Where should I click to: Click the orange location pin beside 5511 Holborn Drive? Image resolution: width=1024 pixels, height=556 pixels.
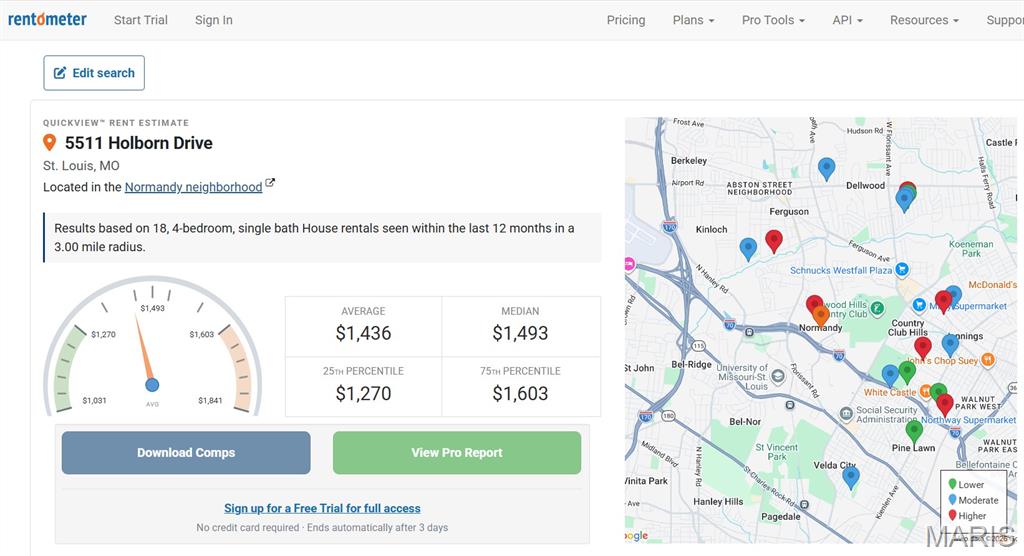point(49,142)
